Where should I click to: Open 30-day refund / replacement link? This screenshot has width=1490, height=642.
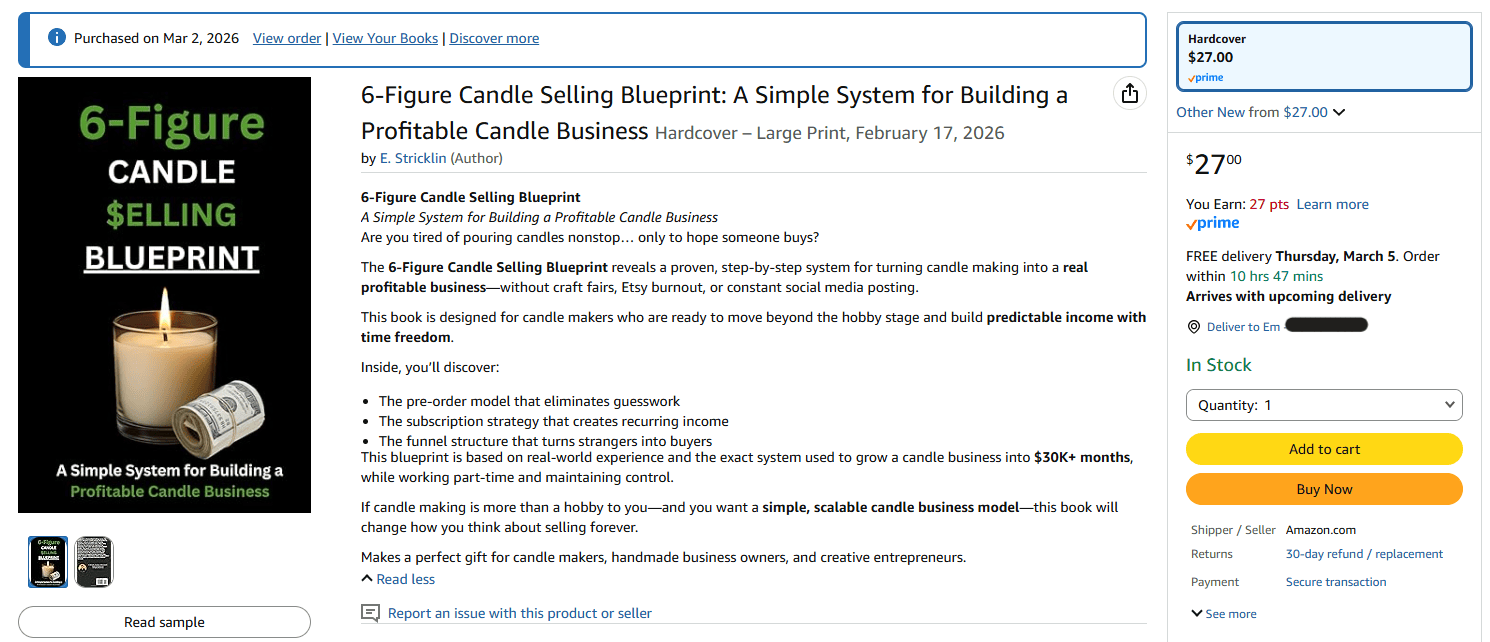(x=1364, y=554)
